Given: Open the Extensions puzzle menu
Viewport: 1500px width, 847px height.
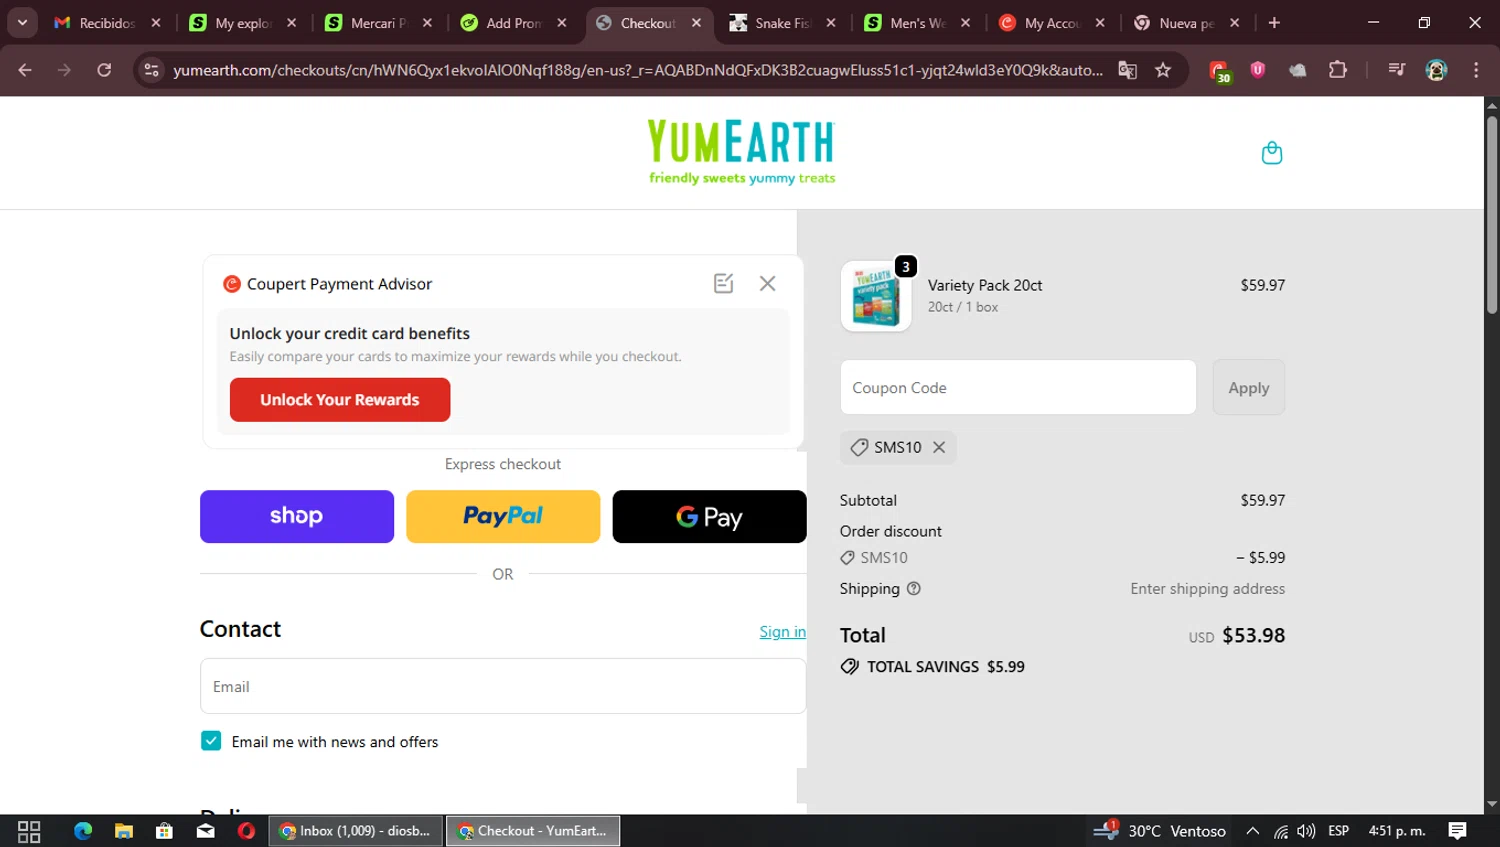Looking at the screenshot, I should [x=1338, y=70].
